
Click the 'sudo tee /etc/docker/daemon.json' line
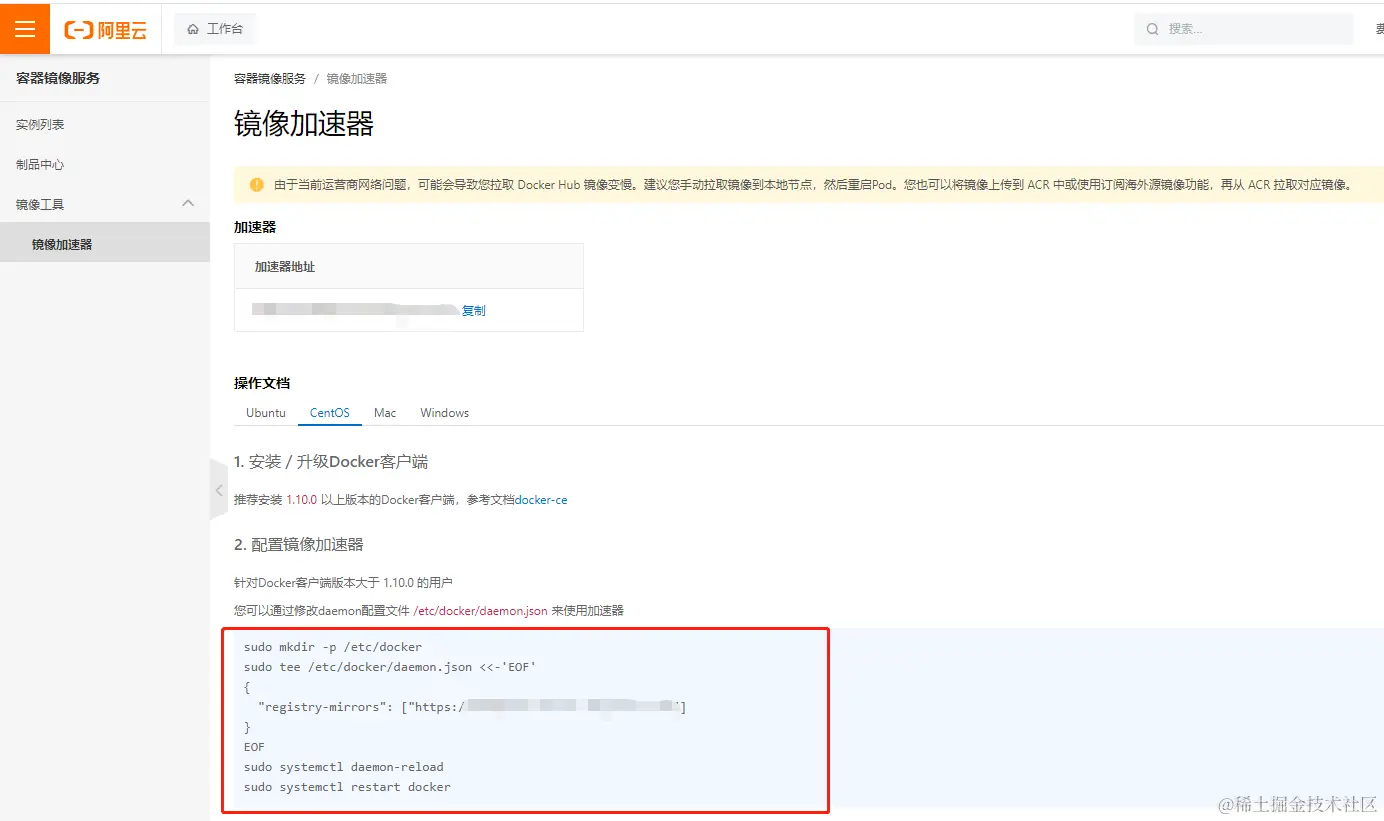[x=390, y=667]
